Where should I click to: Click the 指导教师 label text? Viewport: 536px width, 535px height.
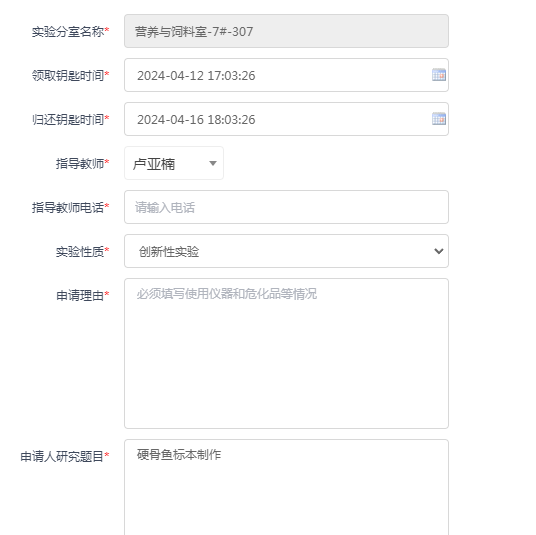pyautogui.click(x=82, y=163)
